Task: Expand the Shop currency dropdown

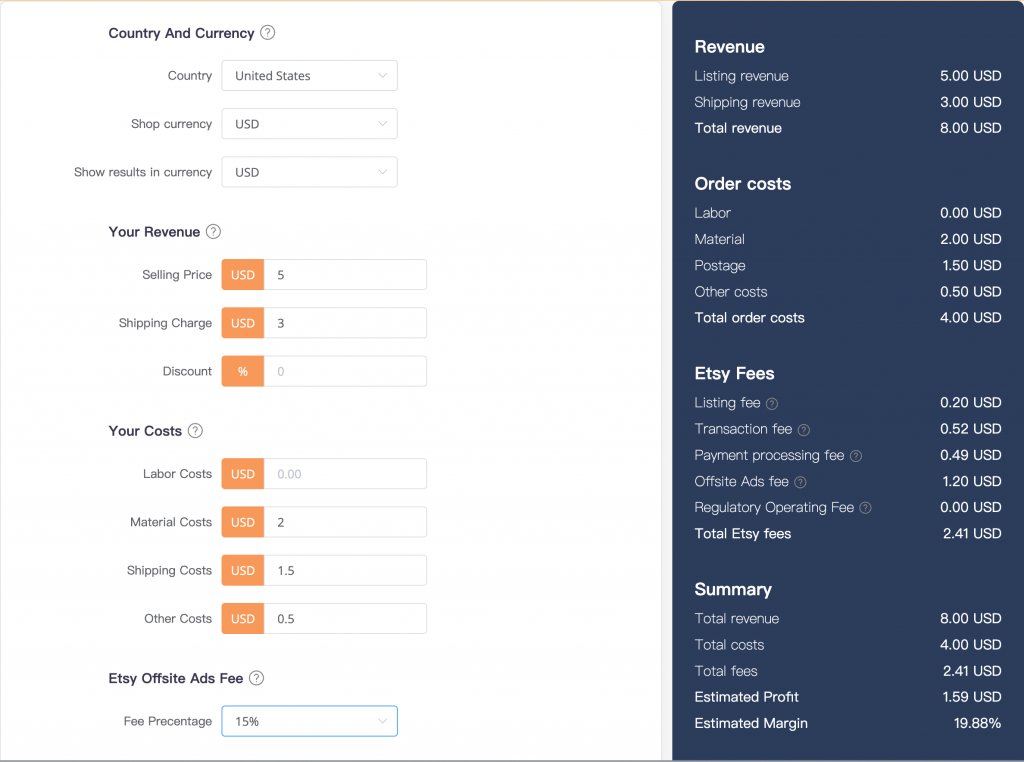Action: point(309,124)
